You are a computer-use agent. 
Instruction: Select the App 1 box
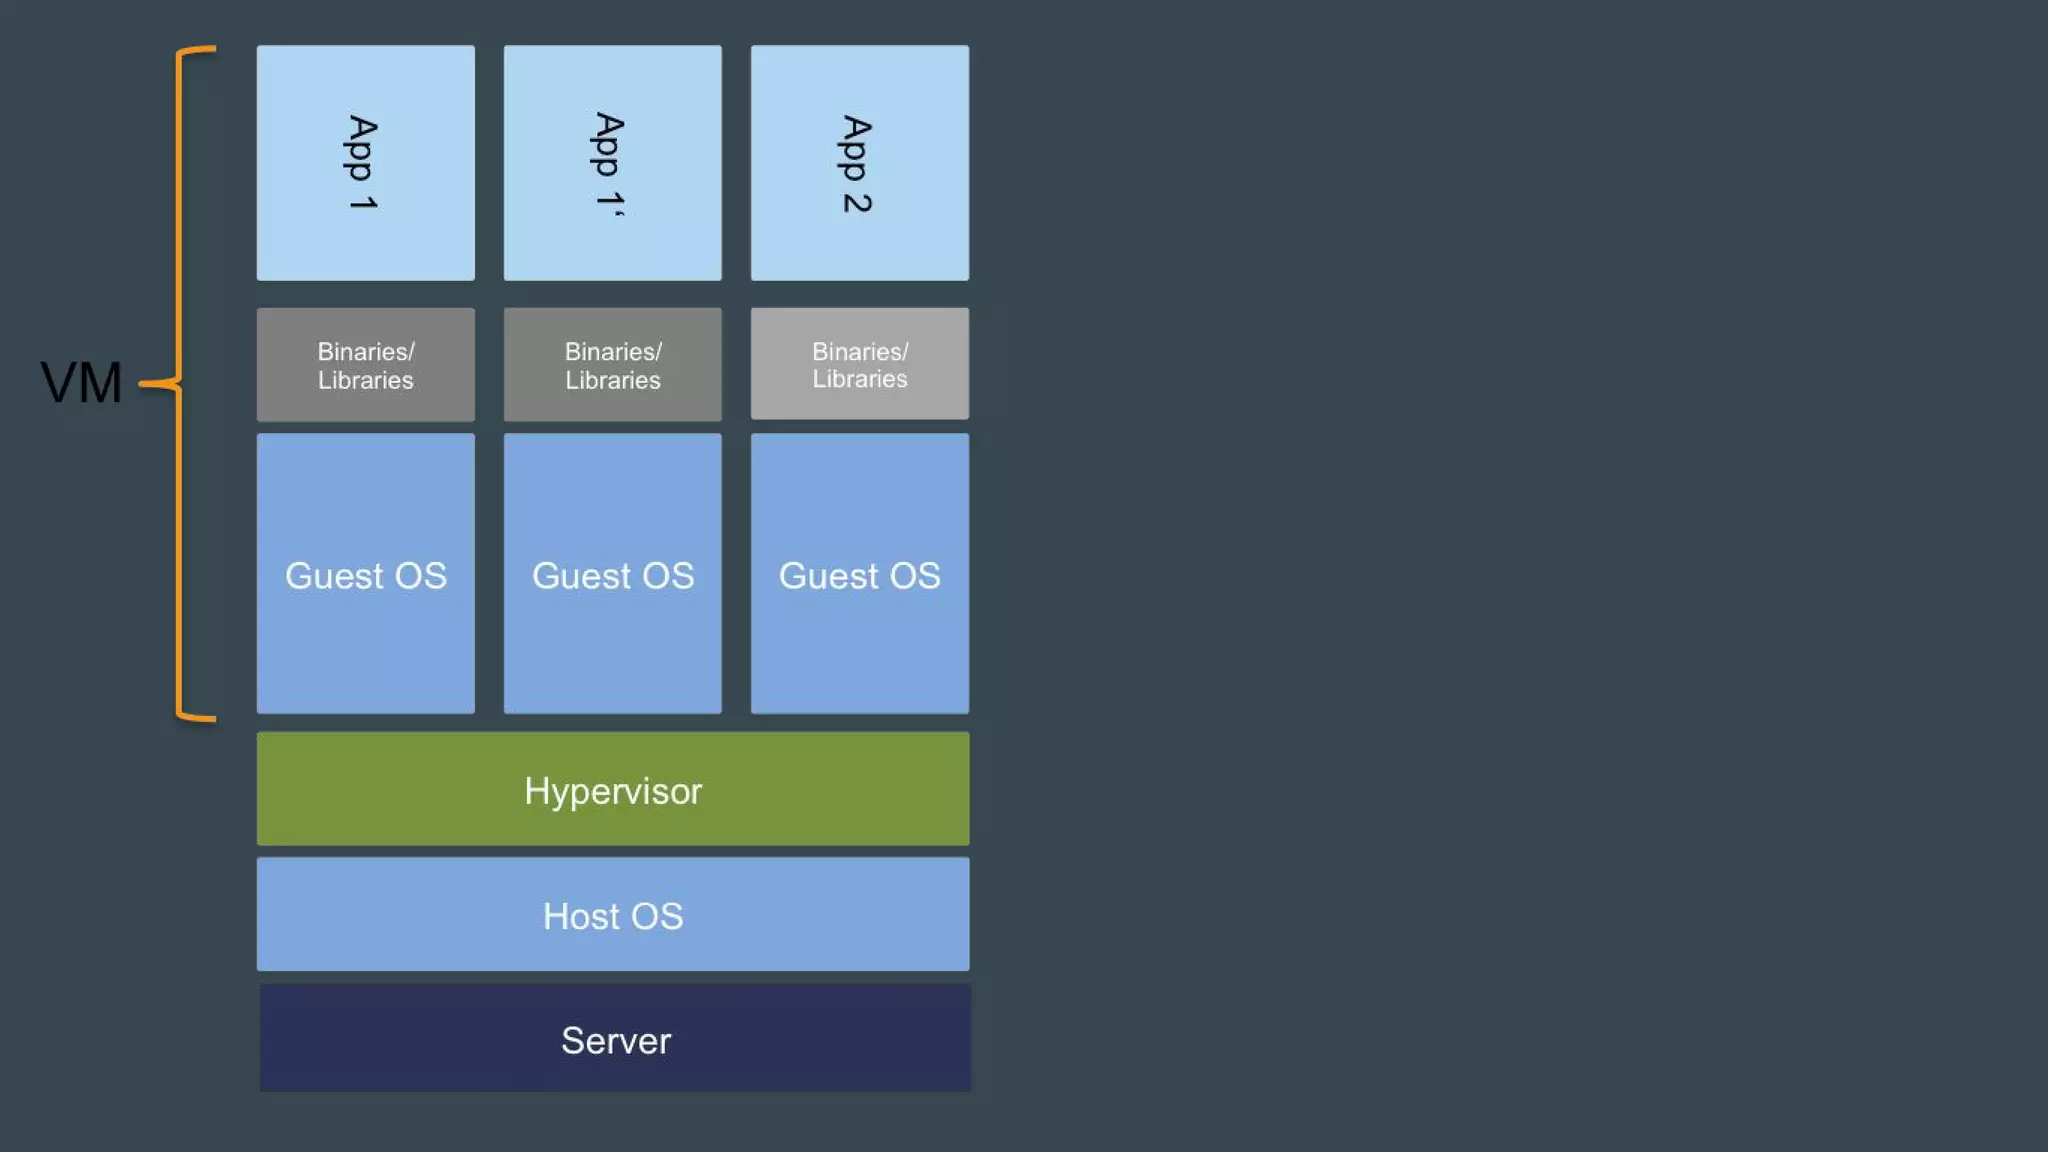point(365,162)
